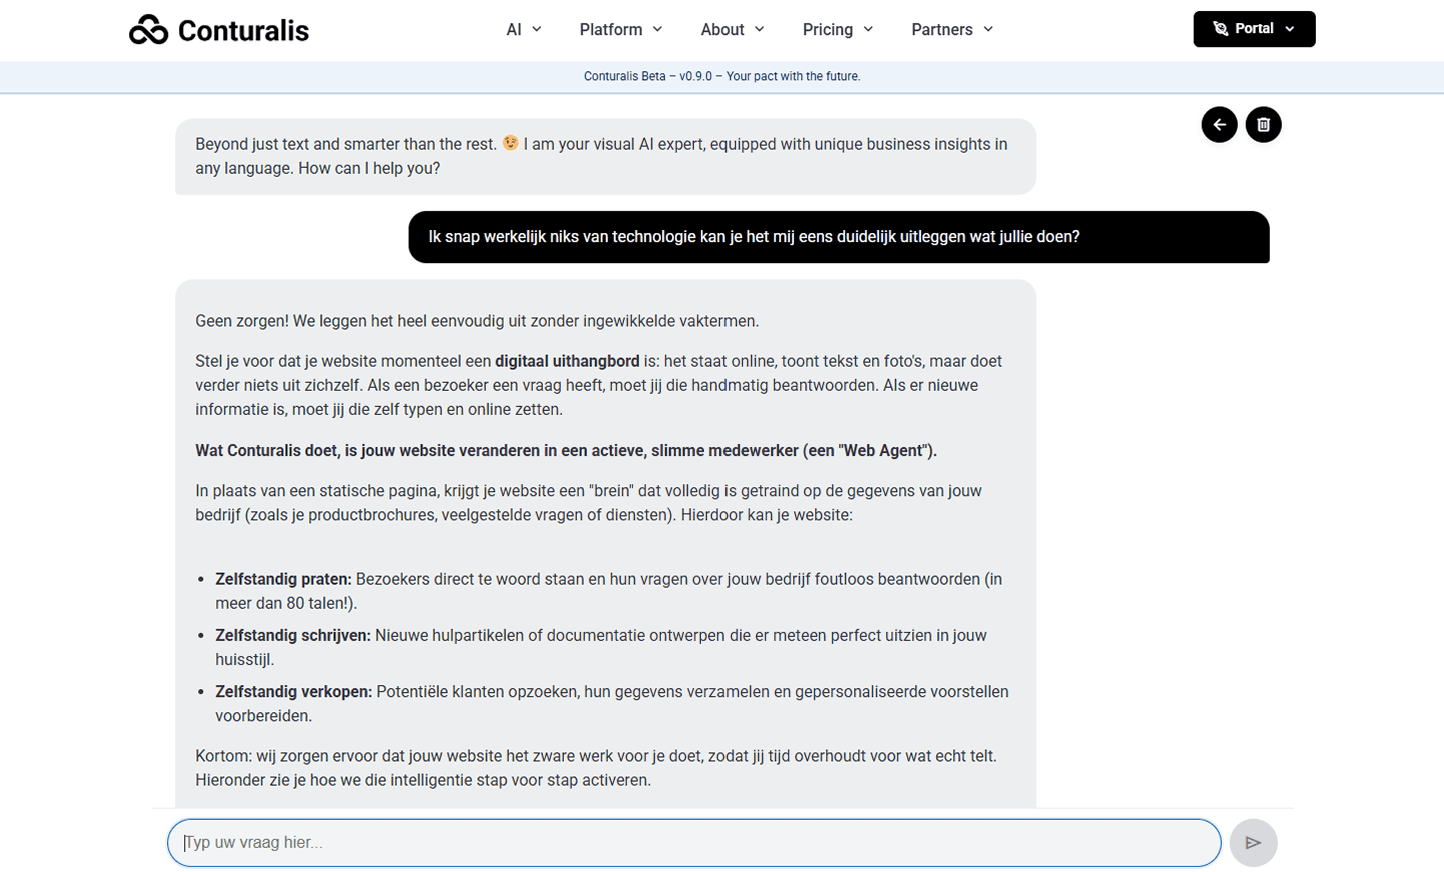The width and height of the screenshot is (1444, 872).
Task: Click the 'Geen zorgen!' opening line
Action: (x=477, y=321)
